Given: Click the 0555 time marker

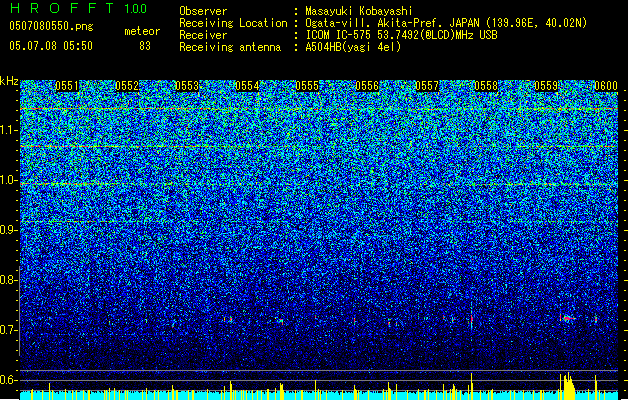Looking at the screenshot, I should [307, 86].
